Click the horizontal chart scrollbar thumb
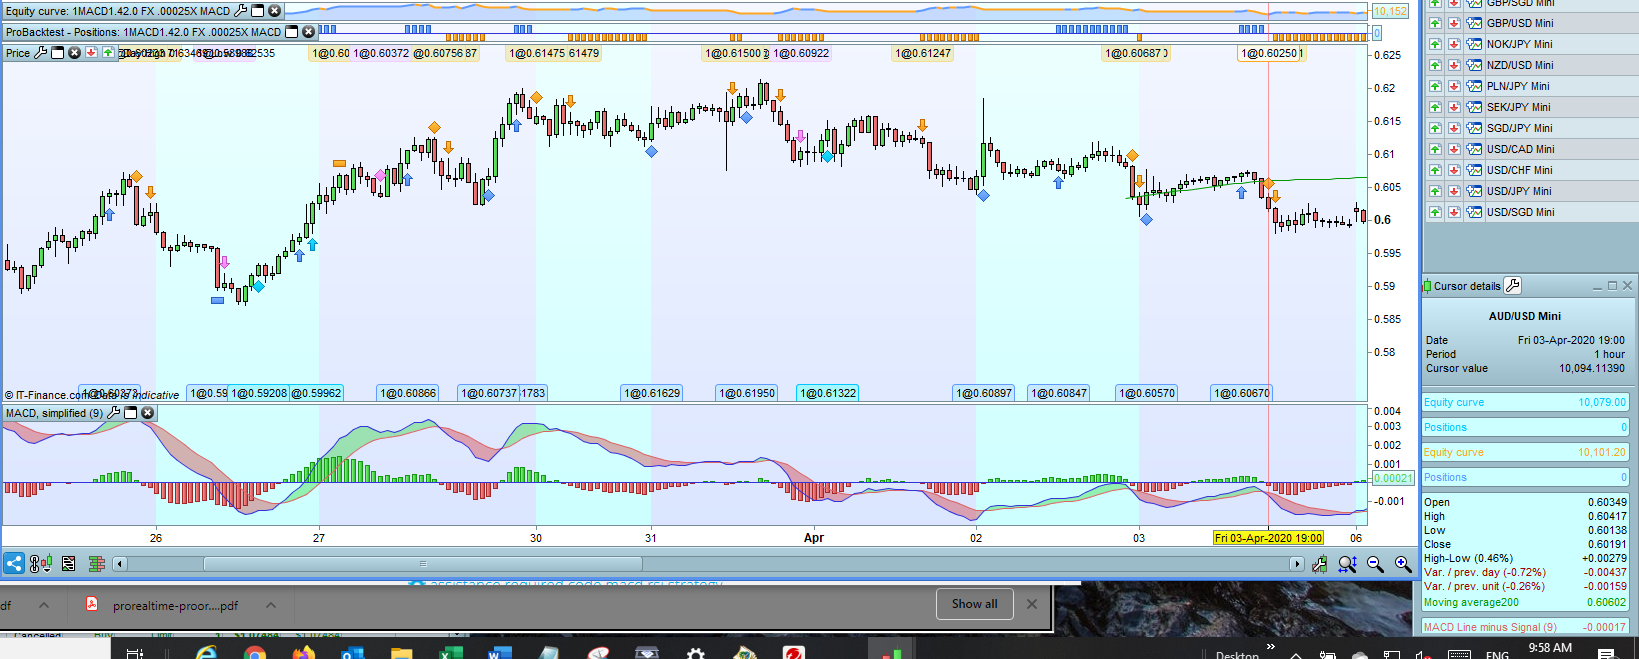The image size is (1639, 659). click(423, 564)
